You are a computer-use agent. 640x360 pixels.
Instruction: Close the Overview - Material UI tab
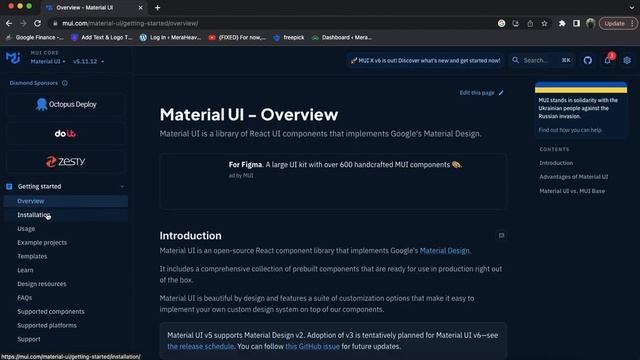point(140,7)
